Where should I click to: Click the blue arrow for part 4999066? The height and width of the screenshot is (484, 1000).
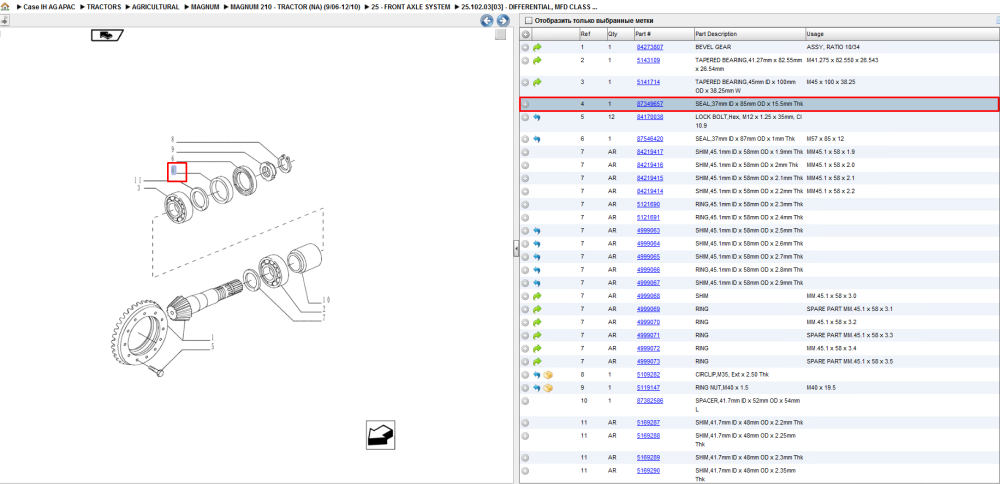(x=537, y=270)
